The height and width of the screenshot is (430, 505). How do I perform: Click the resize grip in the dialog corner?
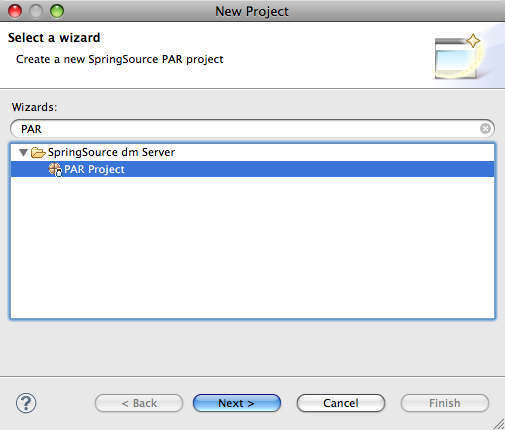pyautogui.click(x=499, y=424)
